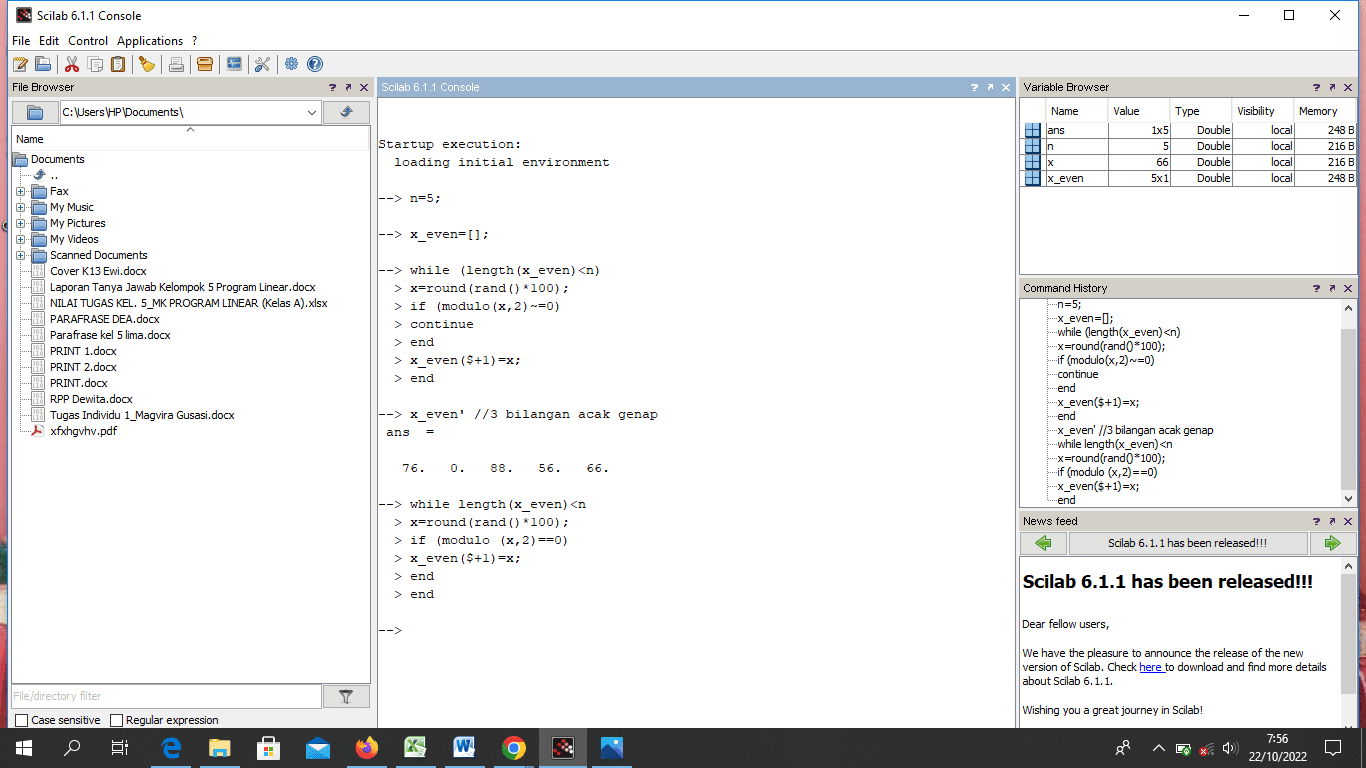Click the Name column header in File Browser
The height and width of the screenshot is (768, 1366).
[190, 139]
